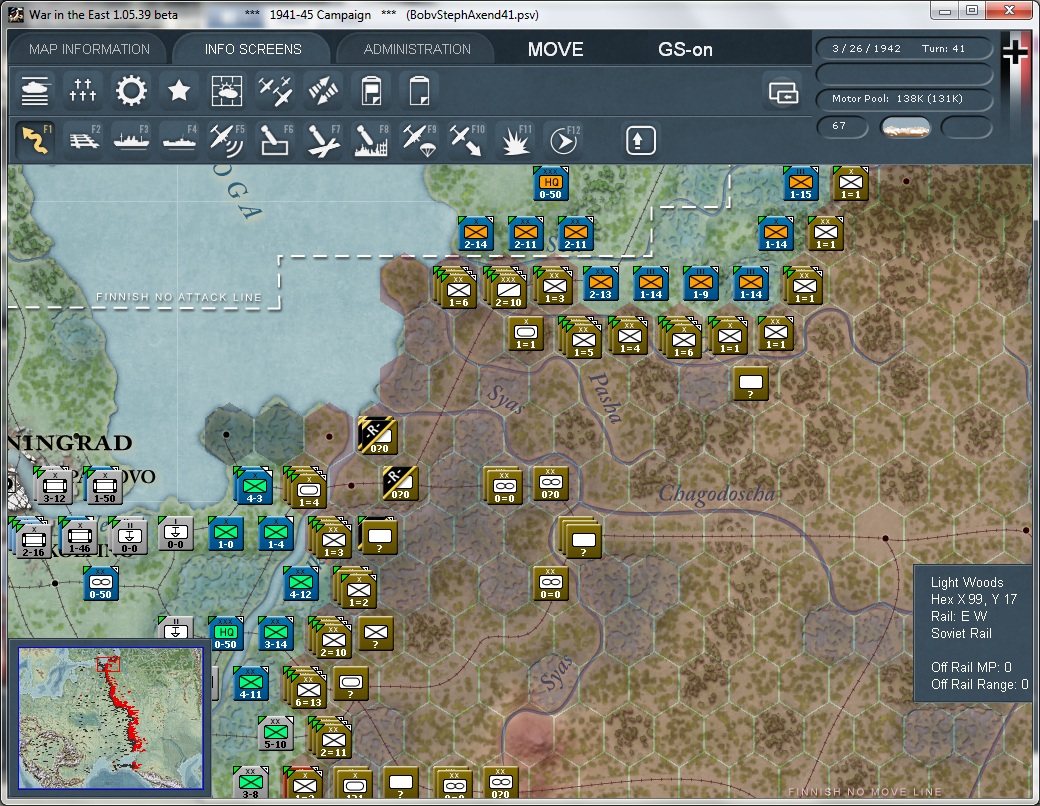
Task: Click the date 3/26/1942 turn field
Action: 903,48
